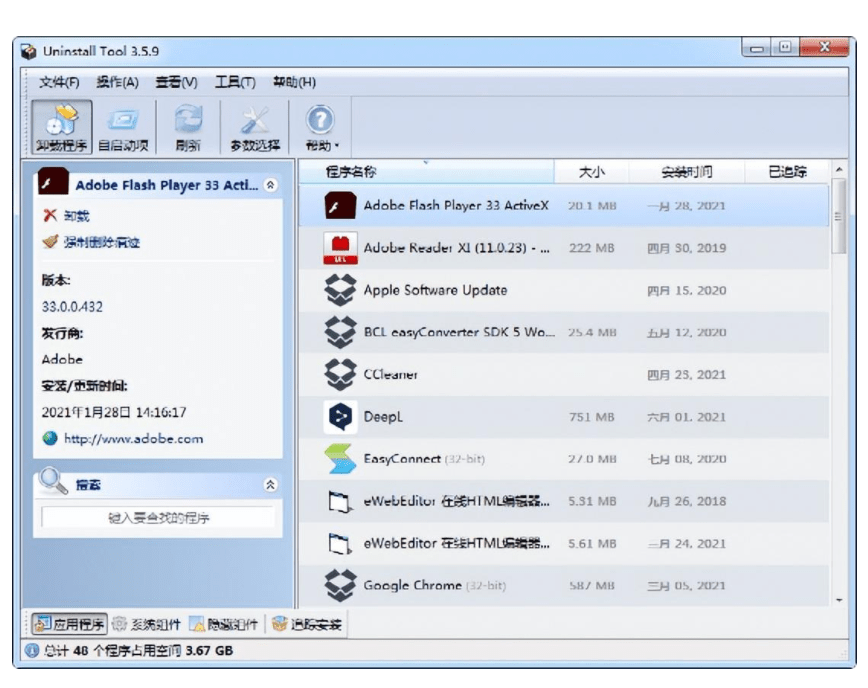
Task: Open the 工具(T) menu
Action: [x=235, y=82]
